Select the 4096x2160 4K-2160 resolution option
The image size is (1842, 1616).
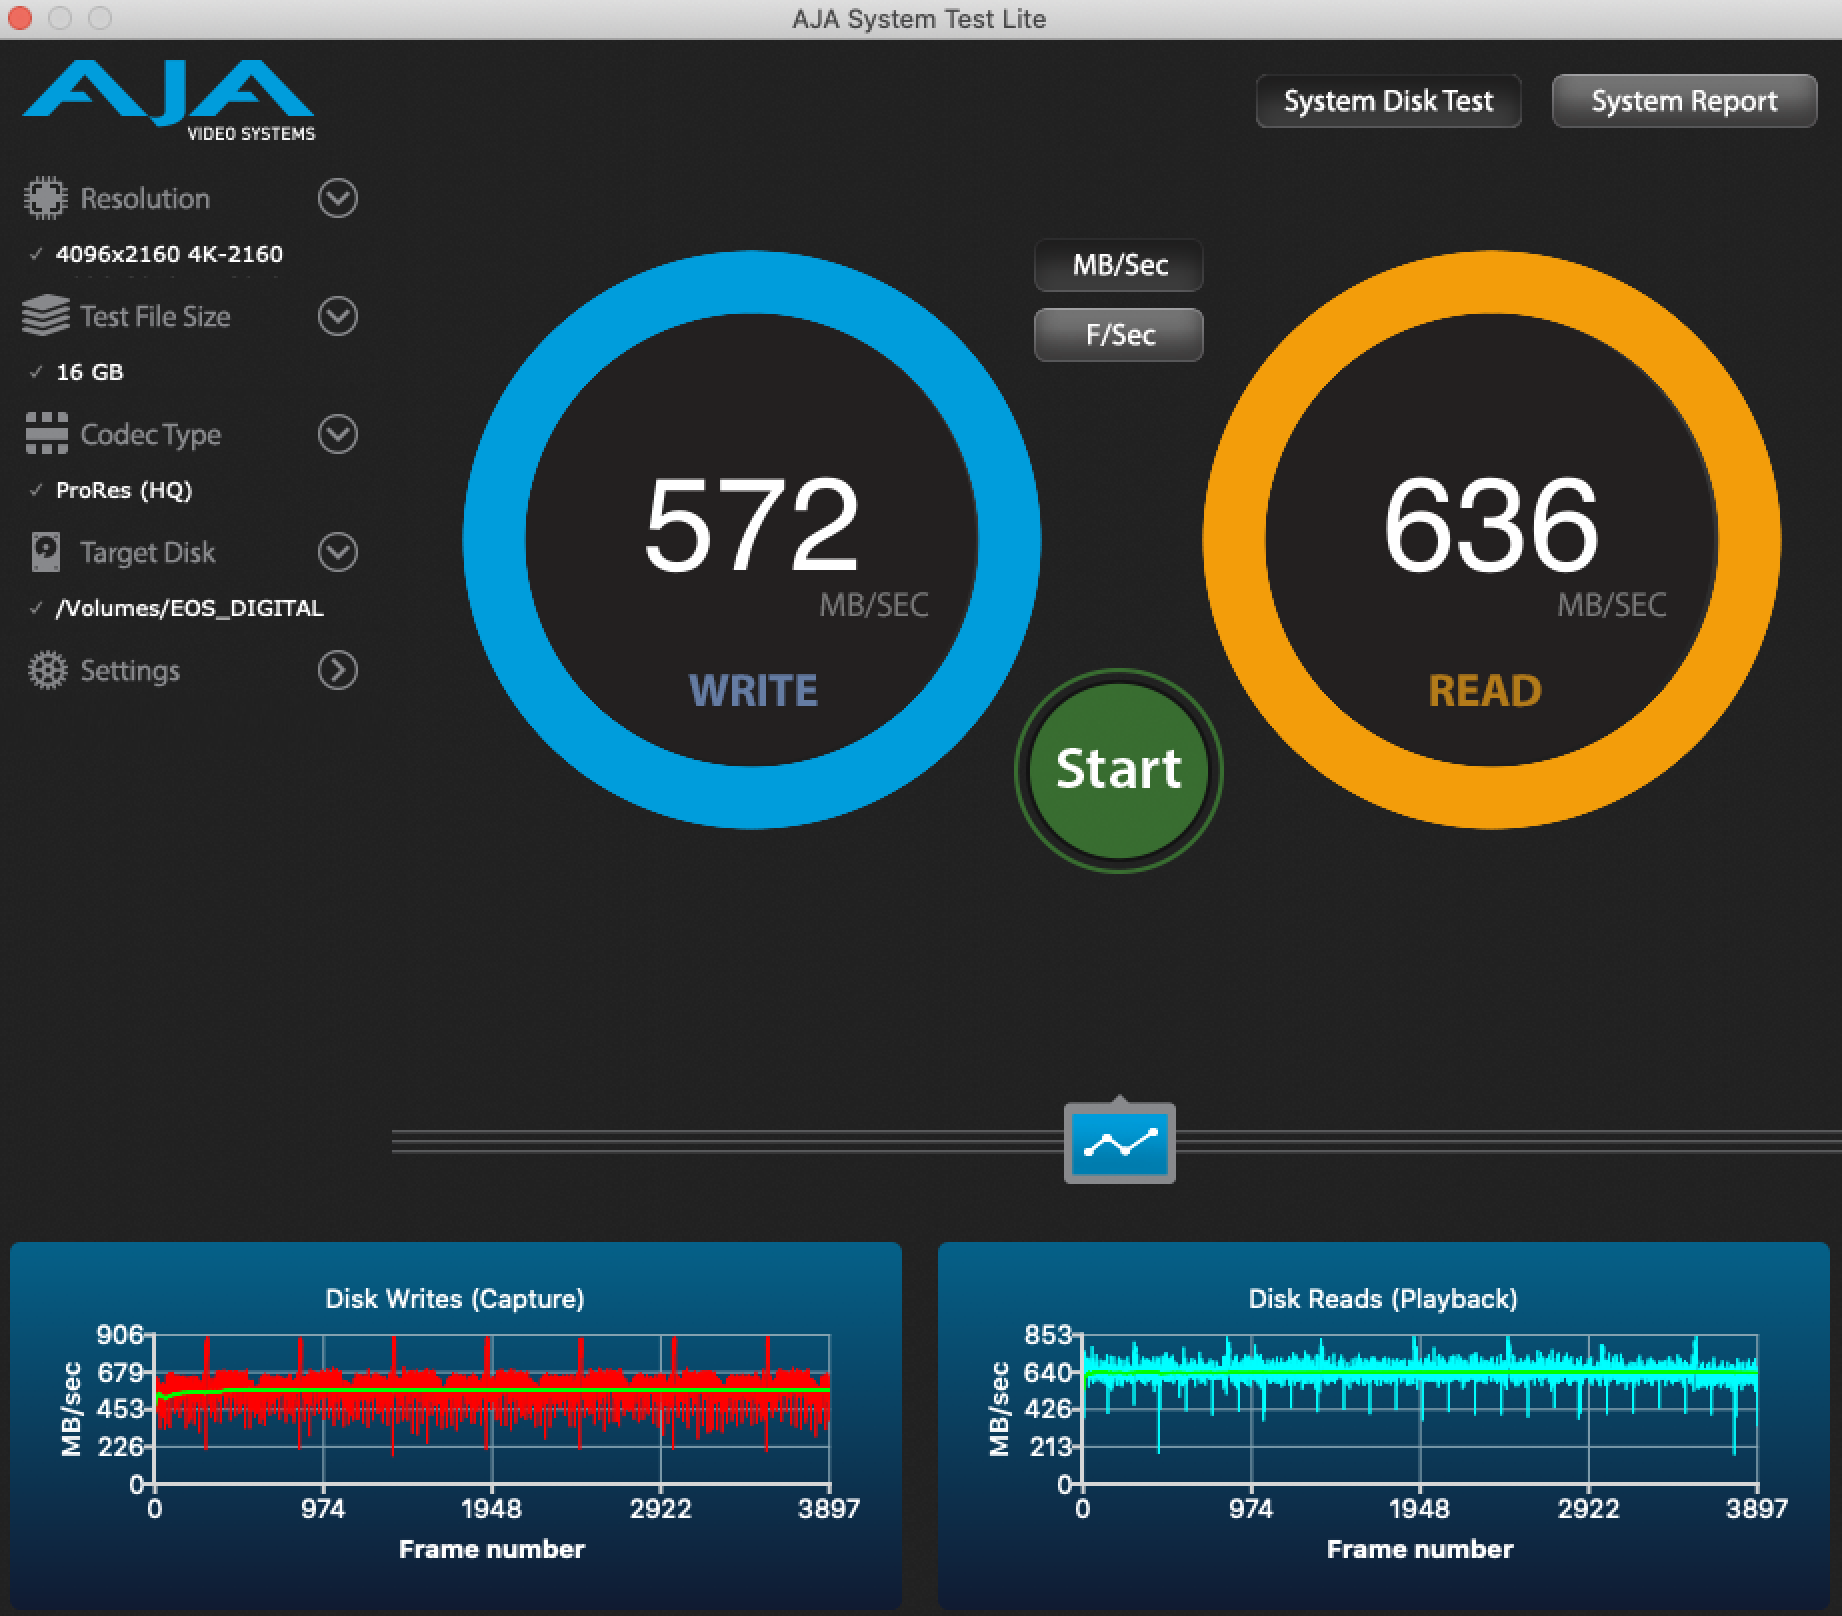pos(169,254)
